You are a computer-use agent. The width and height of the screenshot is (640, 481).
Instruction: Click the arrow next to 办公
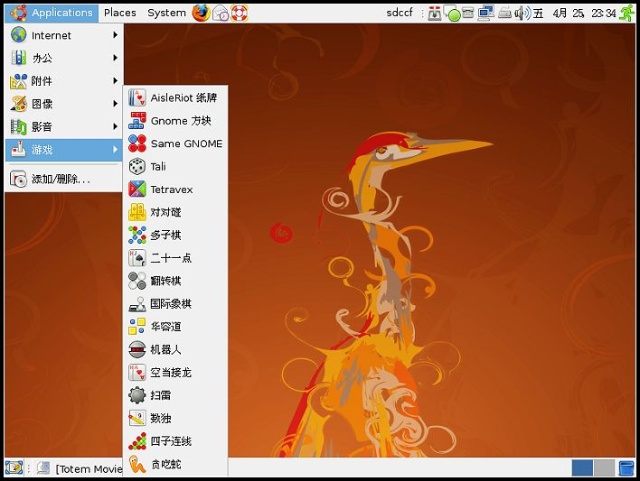pyautogui.click(x=116, y=58)
